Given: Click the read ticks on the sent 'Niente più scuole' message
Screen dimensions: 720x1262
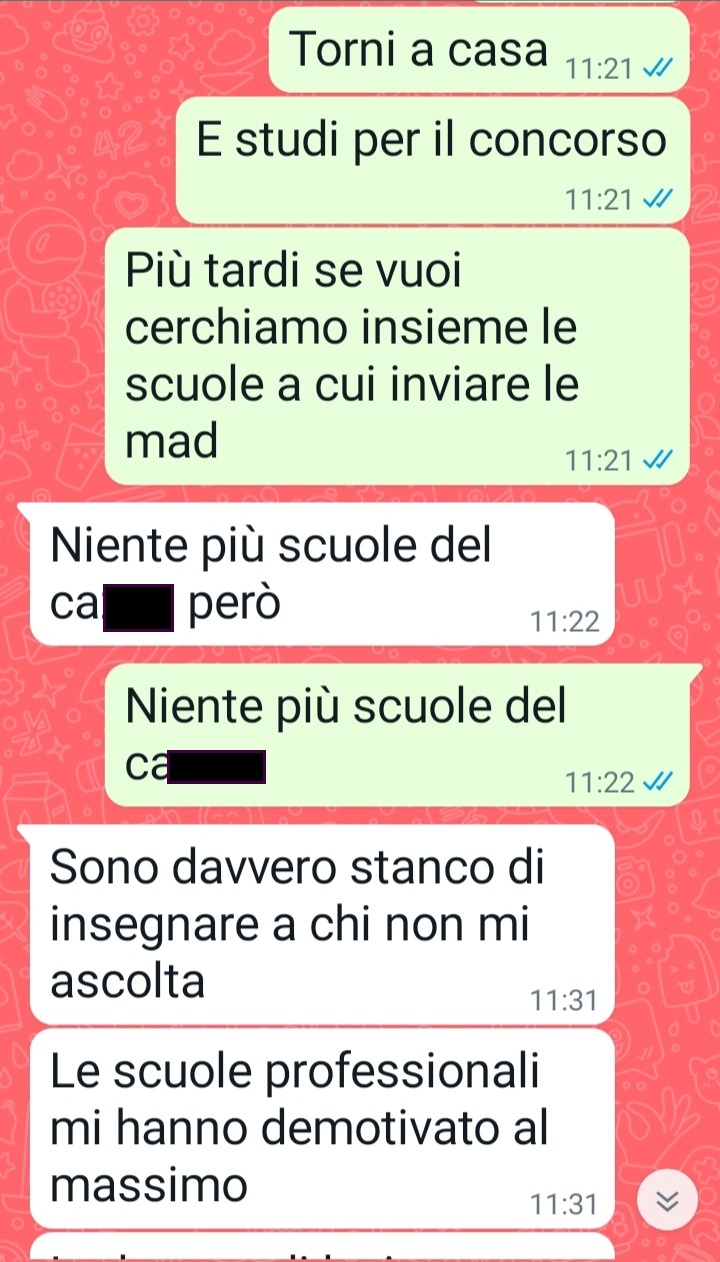Looking at the screenshot, I should pos(659,782).
